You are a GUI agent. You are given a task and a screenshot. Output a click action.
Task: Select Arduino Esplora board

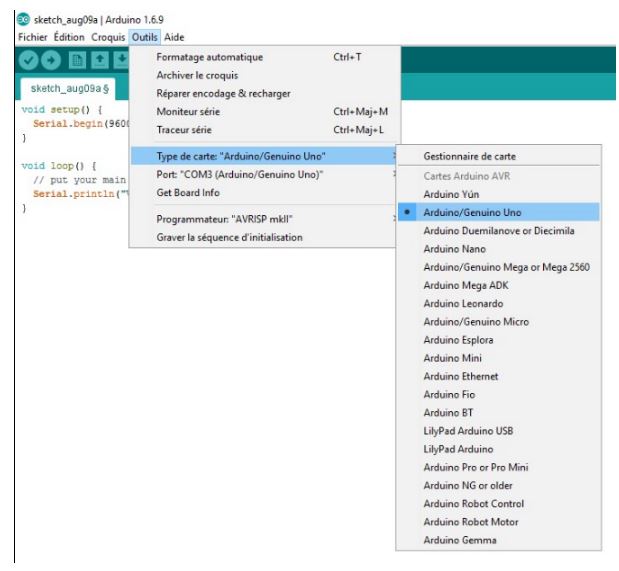coord(499,340)
